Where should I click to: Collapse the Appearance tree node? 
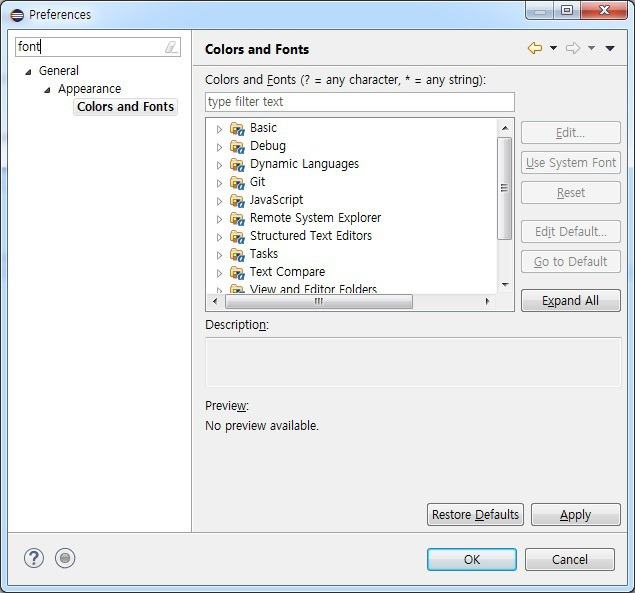pyautogui.click(x=47, y=90)
